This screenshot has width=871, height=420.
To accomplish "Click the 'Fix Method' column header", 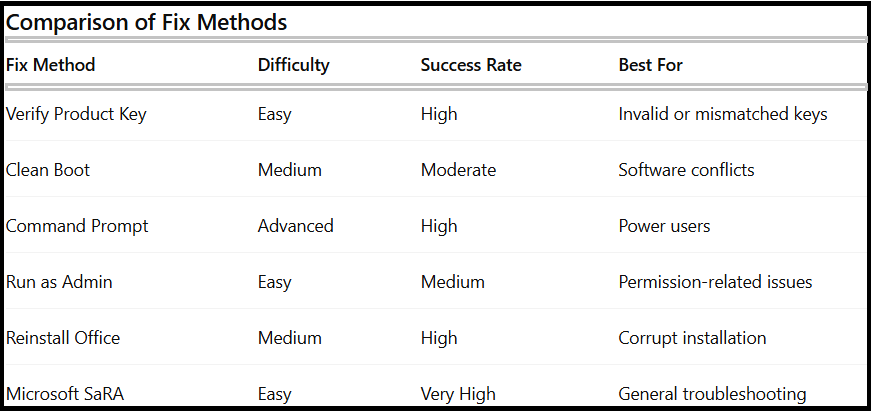I will coord(51,65).
